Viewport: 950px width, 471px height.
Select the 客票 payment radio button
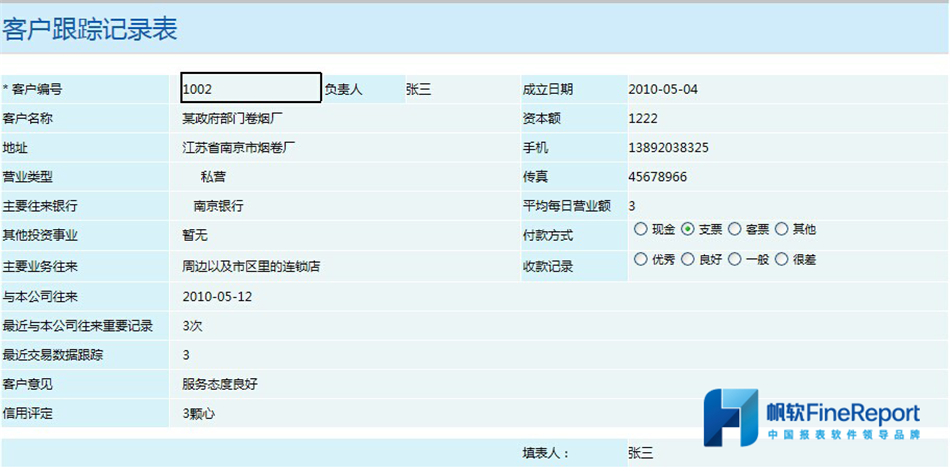click(734, 230)
